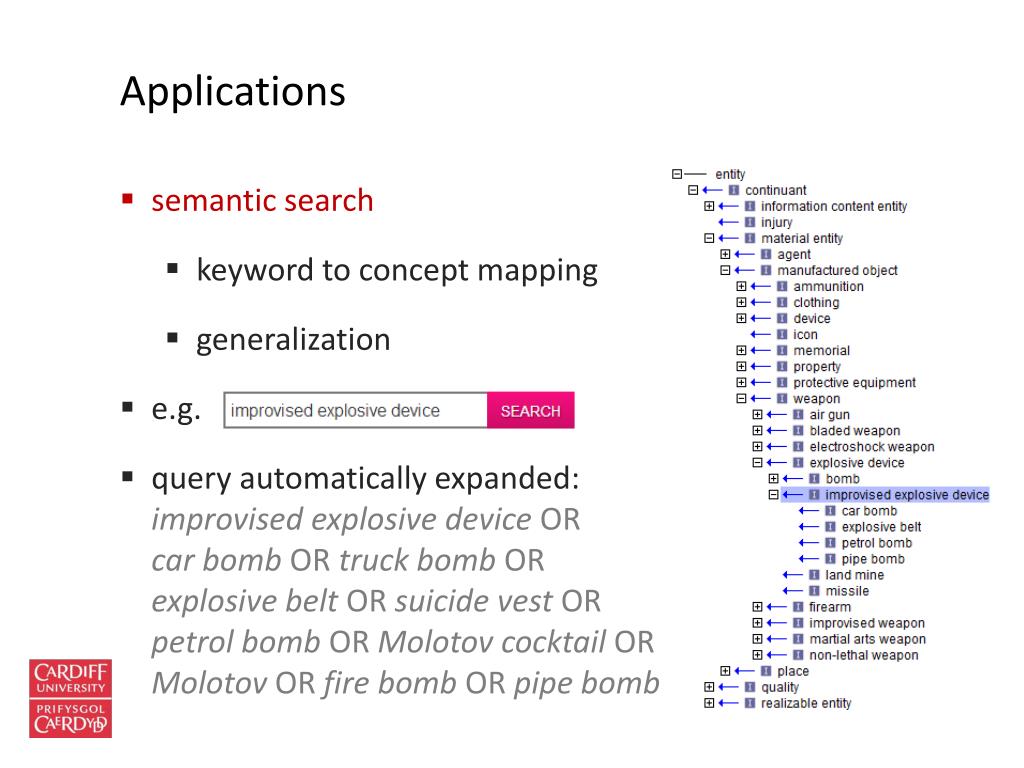This screenshot has height=768, width=1024.
Task: Focus the improvised explosive device search field
Action: 356,410
